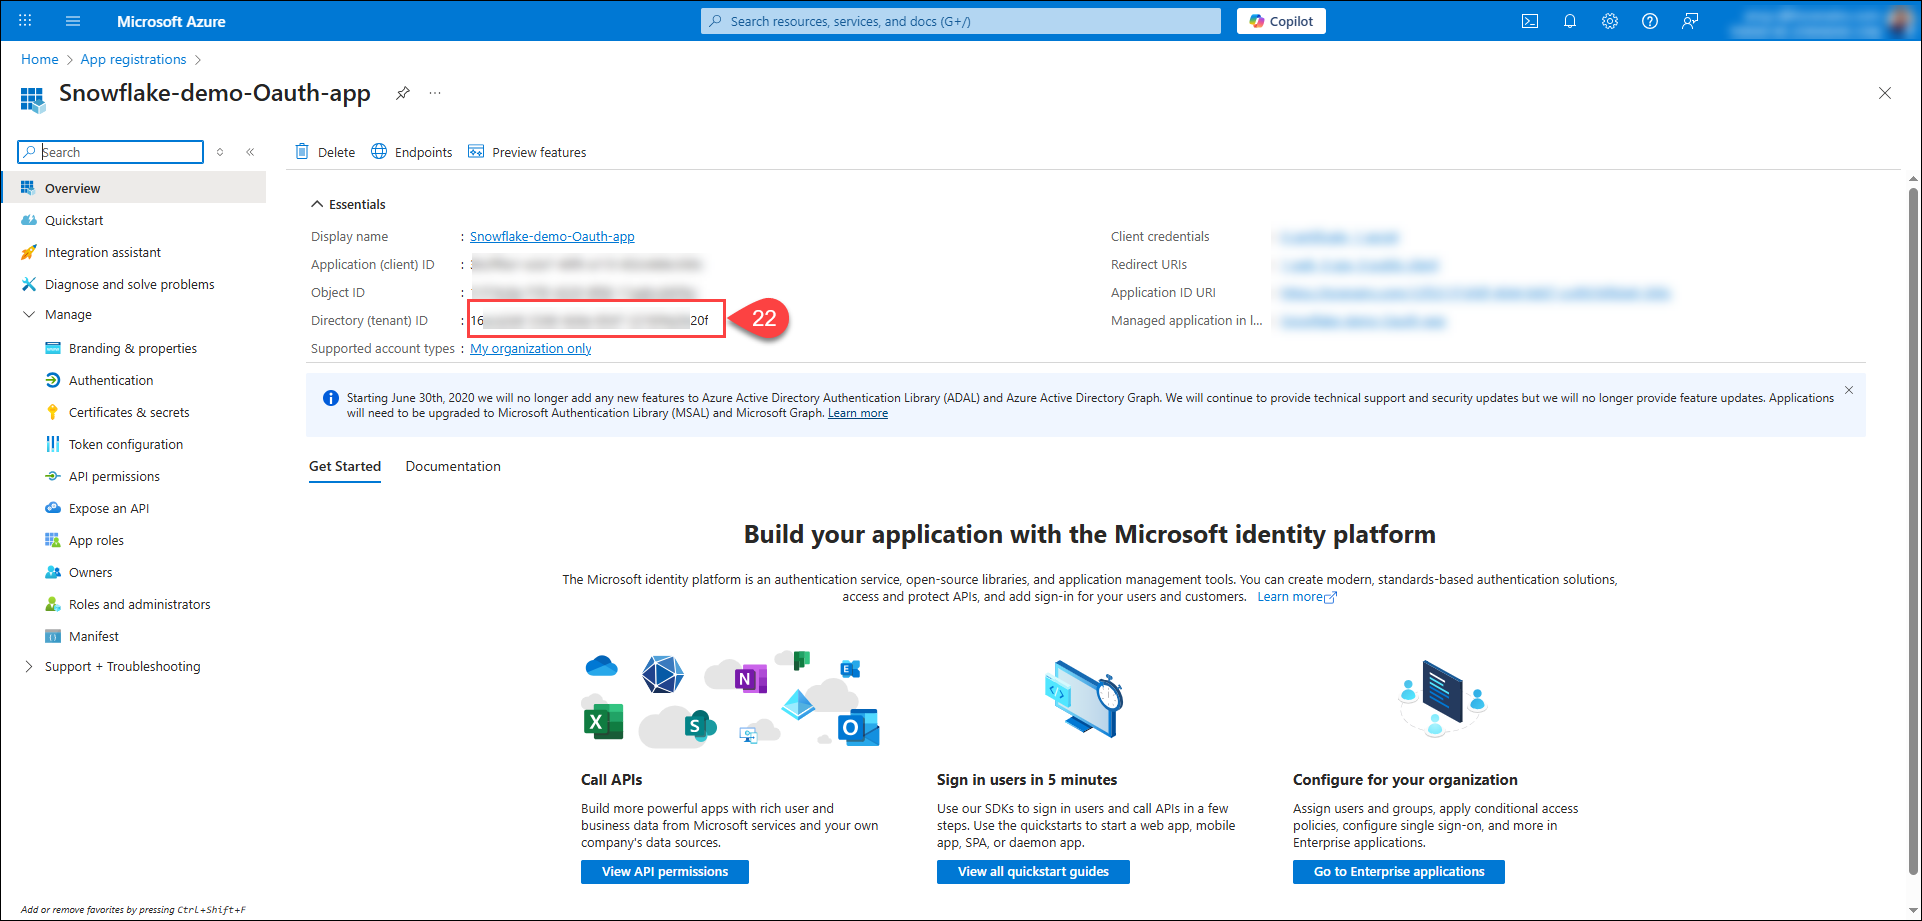1922x921 pixels.
Task: Click the Delete toolbar button
Action: click(326, 152)
